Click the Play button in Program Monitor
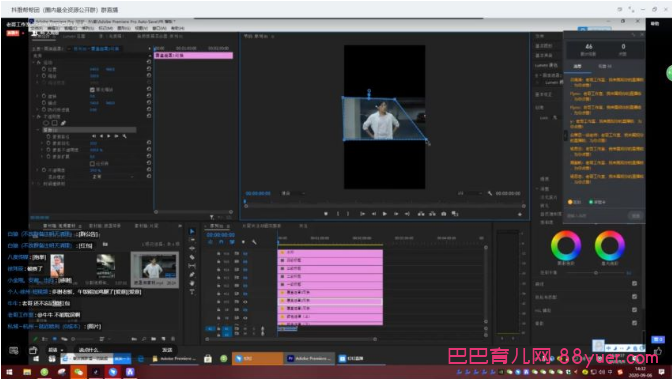This screenshot has width=672, height=379. click(384, 214)
